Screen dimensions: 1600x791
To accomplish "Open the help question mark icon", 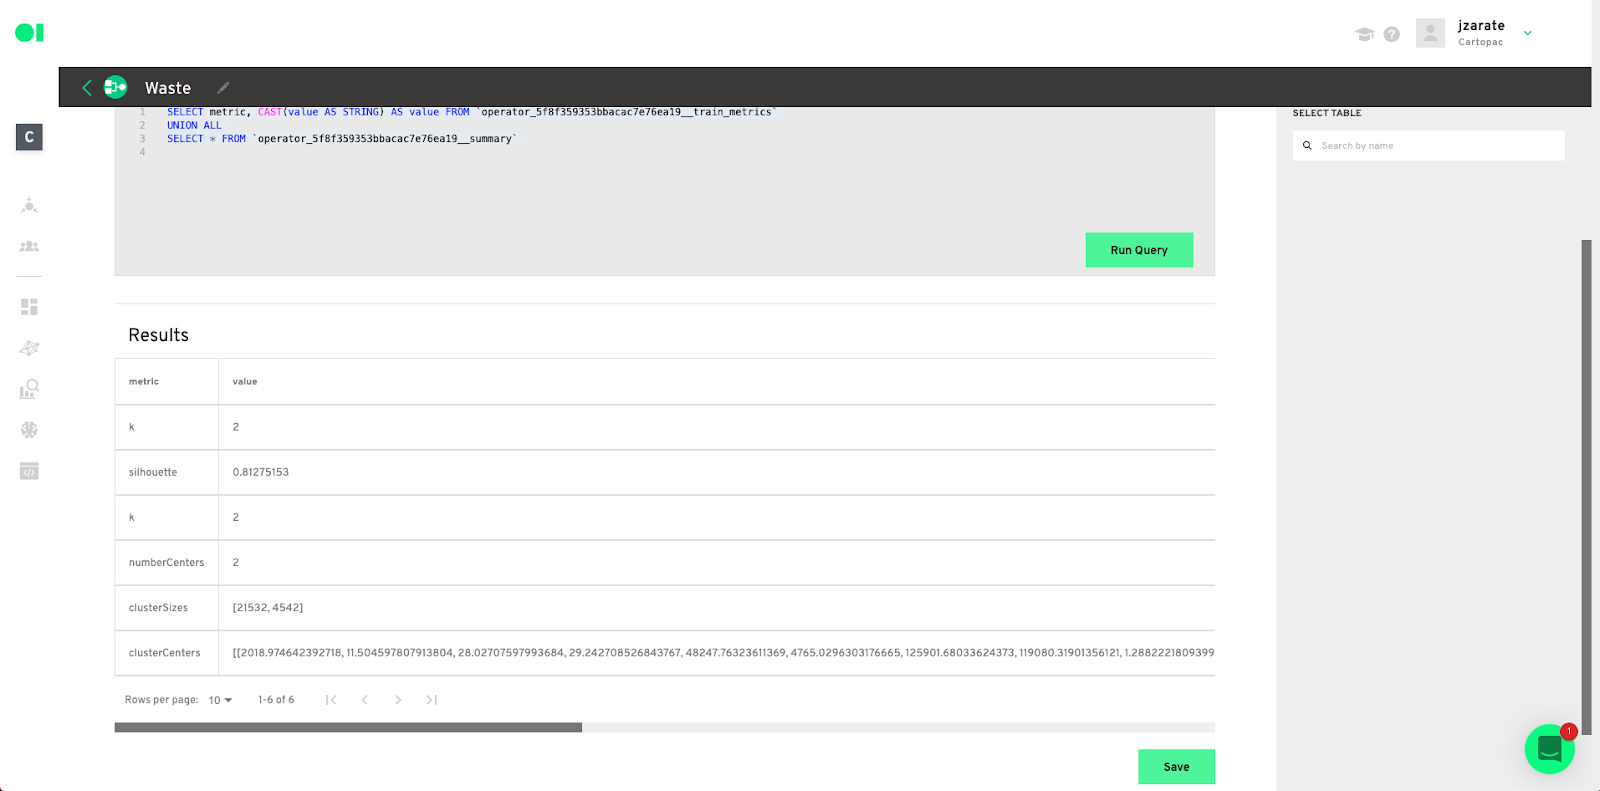I will click(x=1391, y=34).
